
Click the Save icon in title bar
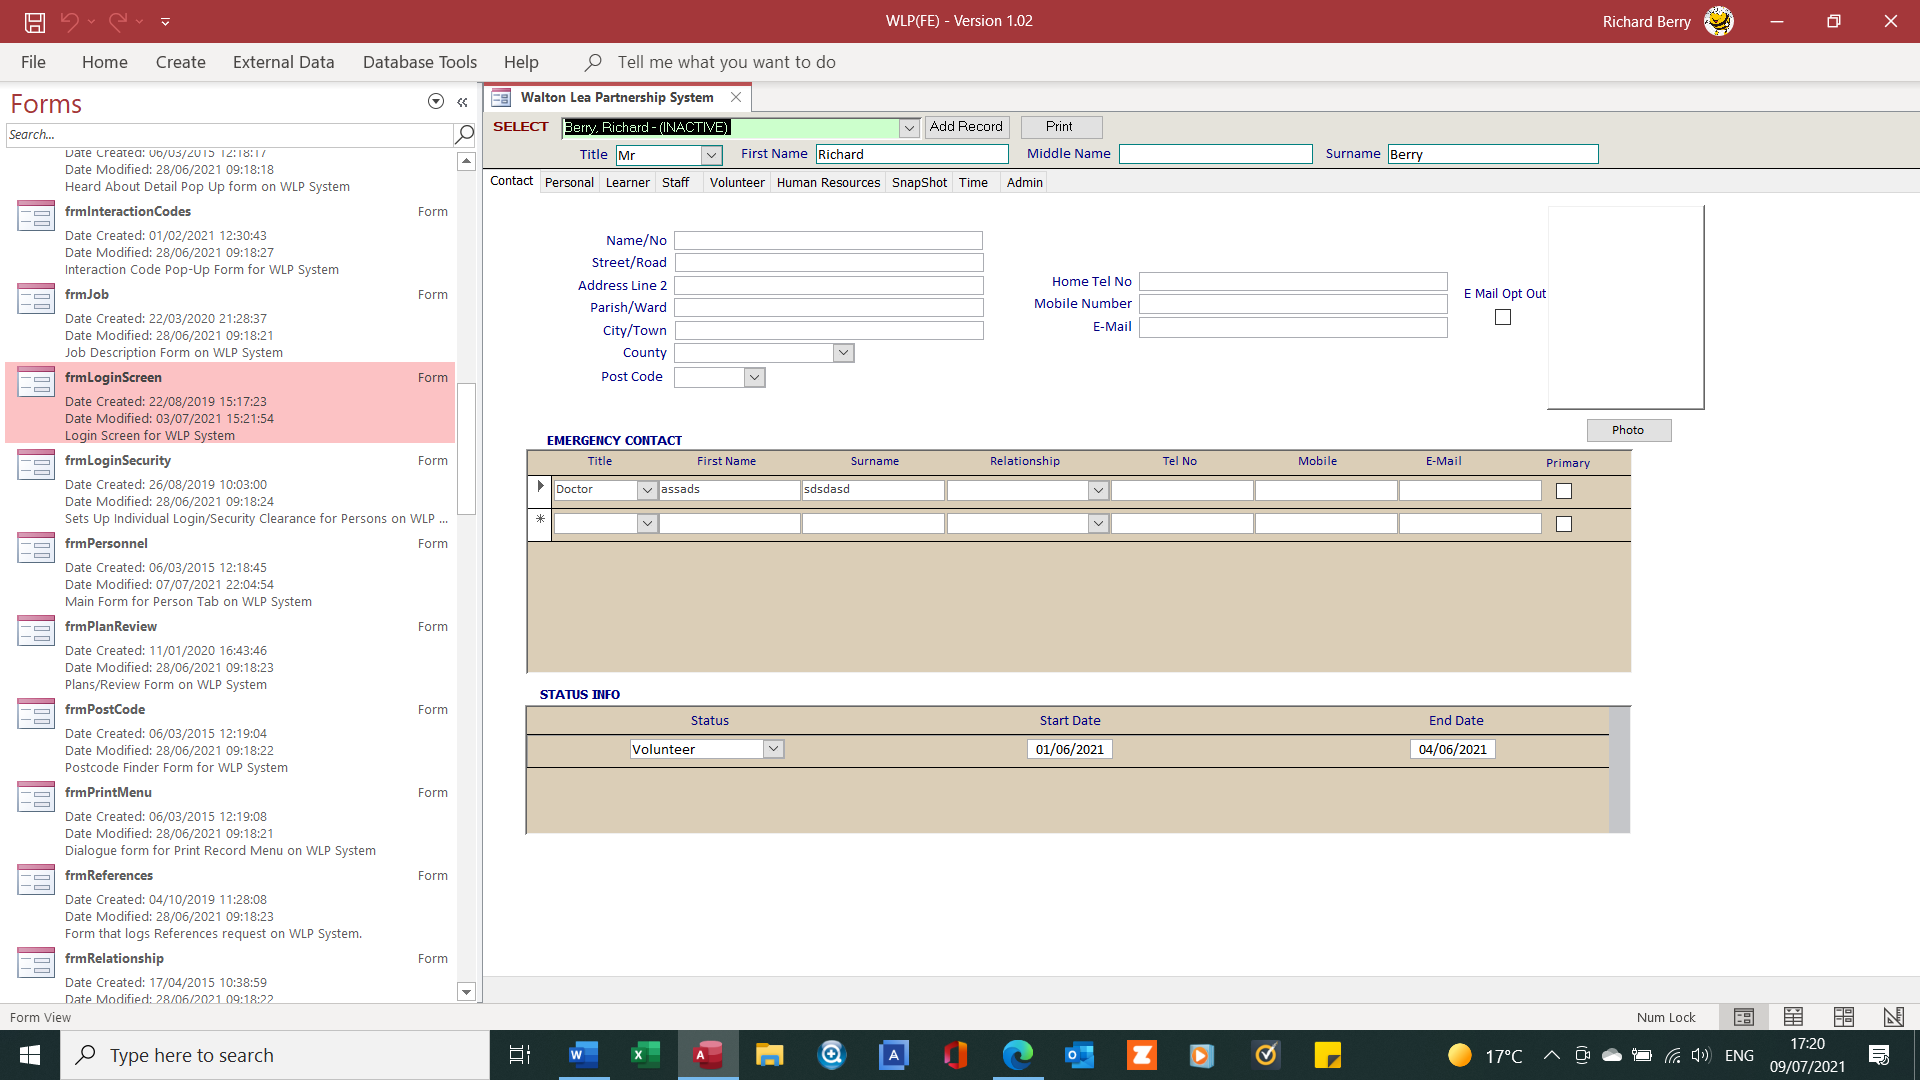(35, 21)
